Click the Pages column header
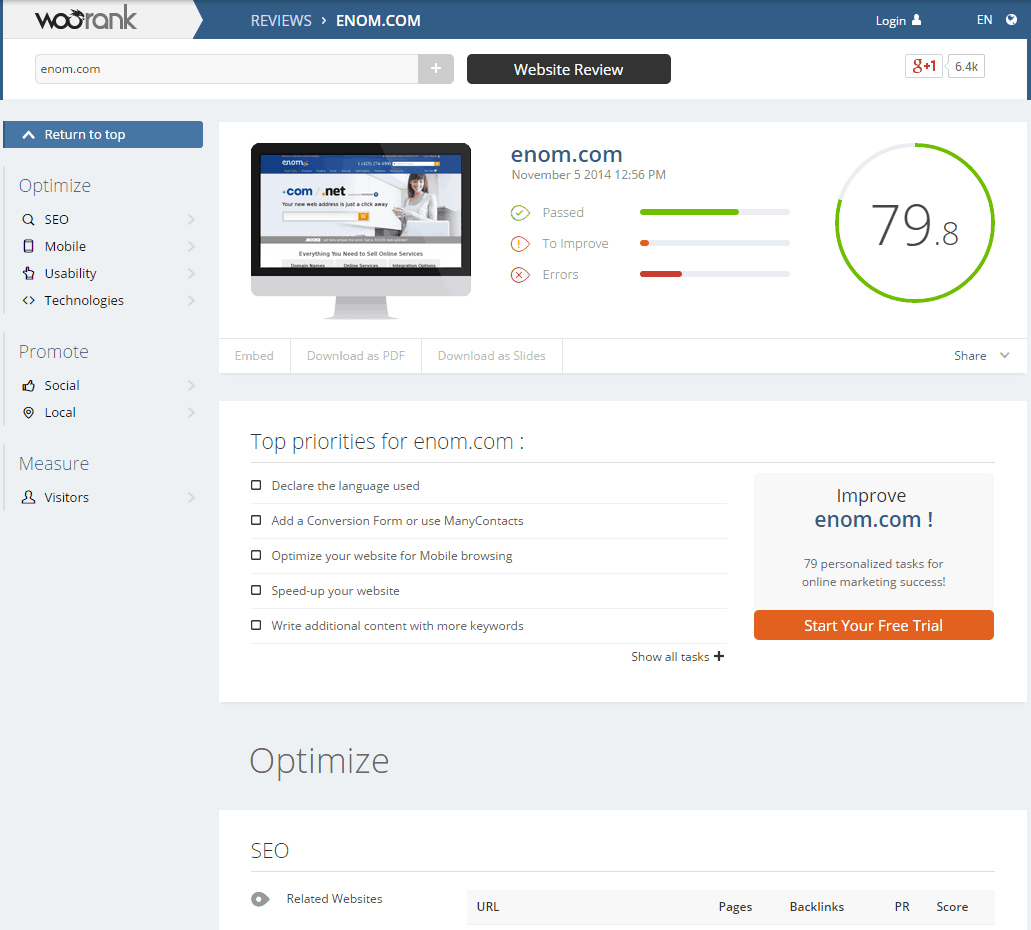The width and height of the screenshot is (1031, 930). (735, 906)
